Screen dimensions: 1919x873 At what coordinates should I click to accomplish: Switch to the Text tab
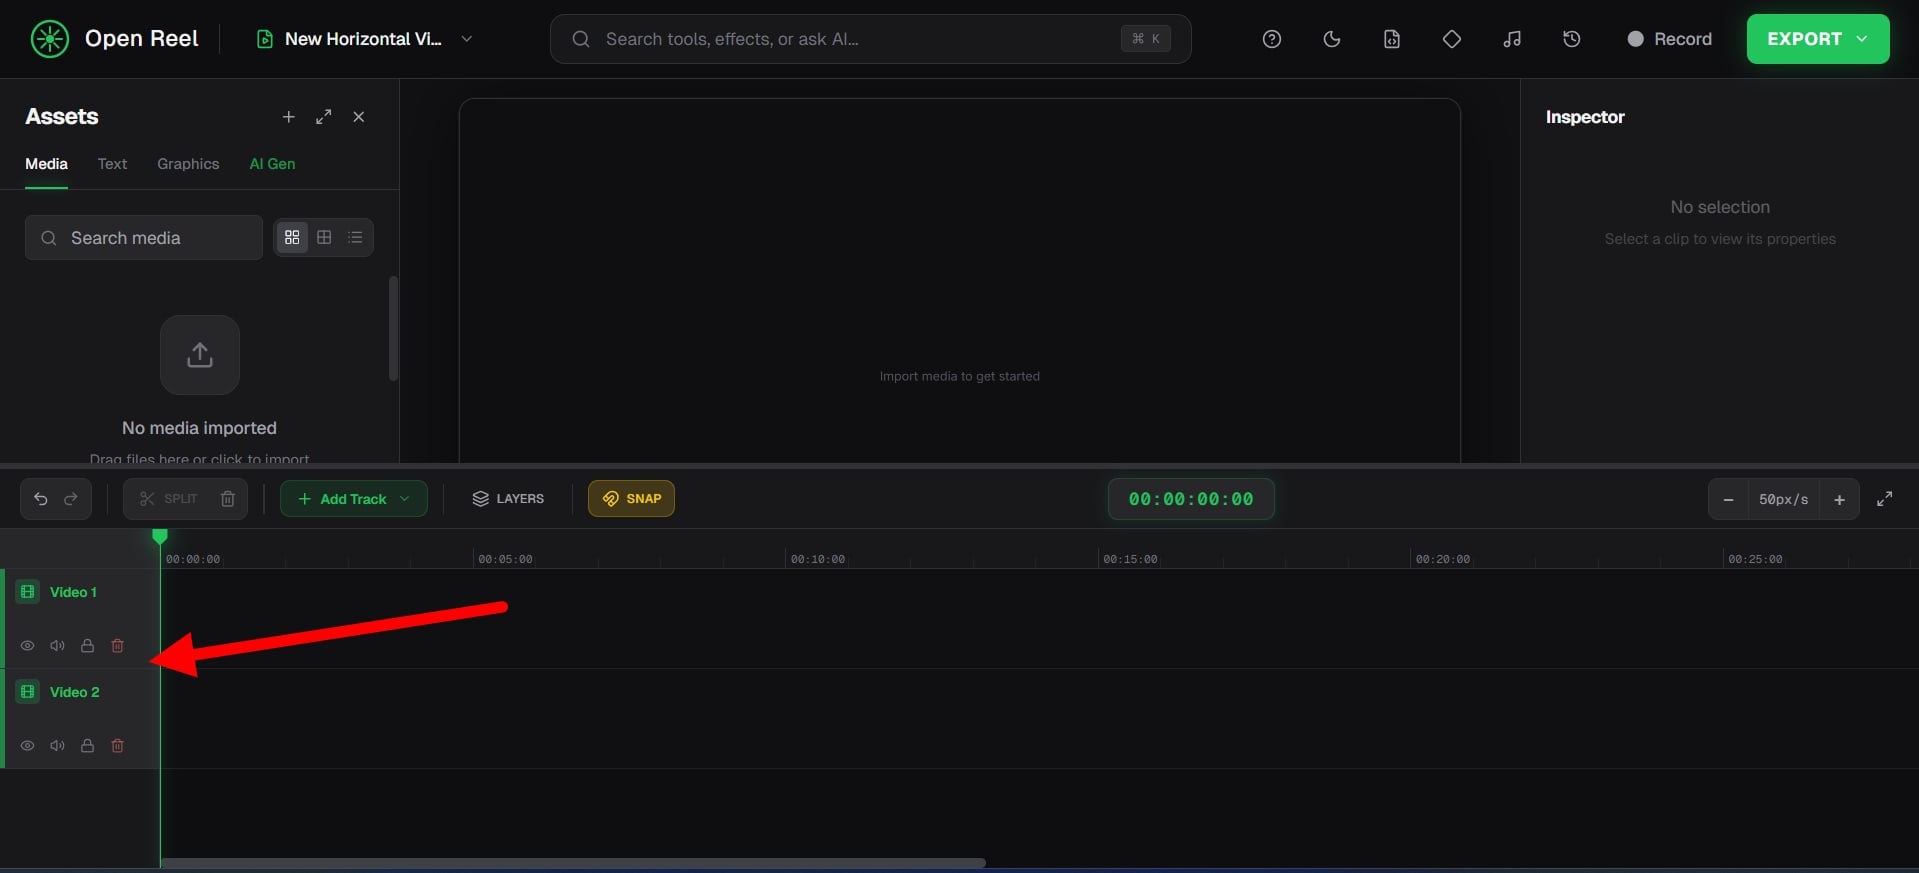(x=112, y=164)
